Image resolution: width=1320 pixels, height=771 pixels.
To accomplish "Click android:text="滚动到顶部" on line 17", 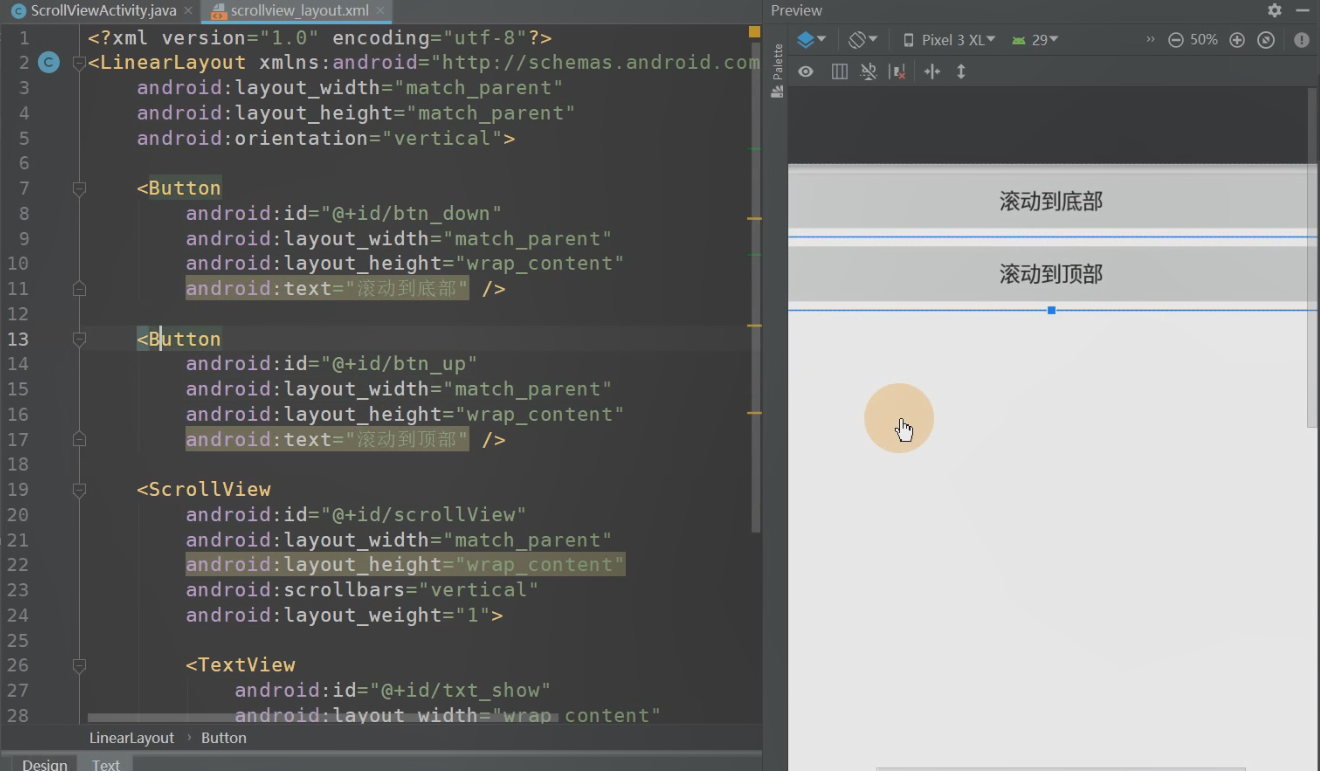I will pyautogui.click(x=326, y=439).
